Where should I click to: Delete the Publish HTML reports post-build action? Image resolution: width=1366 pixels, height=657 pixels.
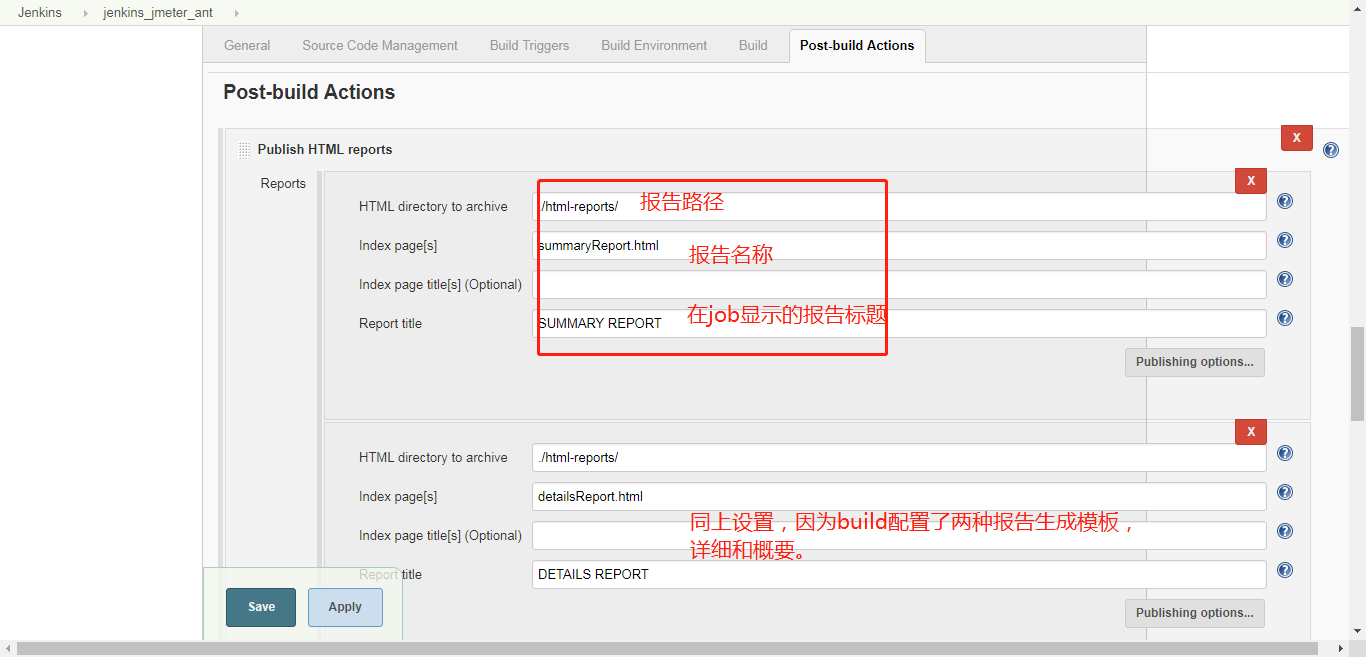pyautogui.click(x=1296, y=138)
